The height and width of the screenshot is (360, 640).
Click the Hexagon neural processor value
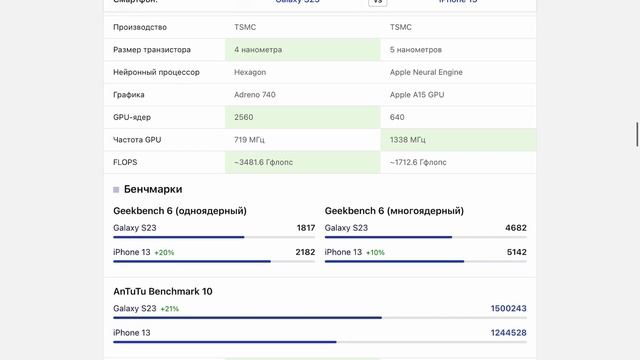point(250,72)
